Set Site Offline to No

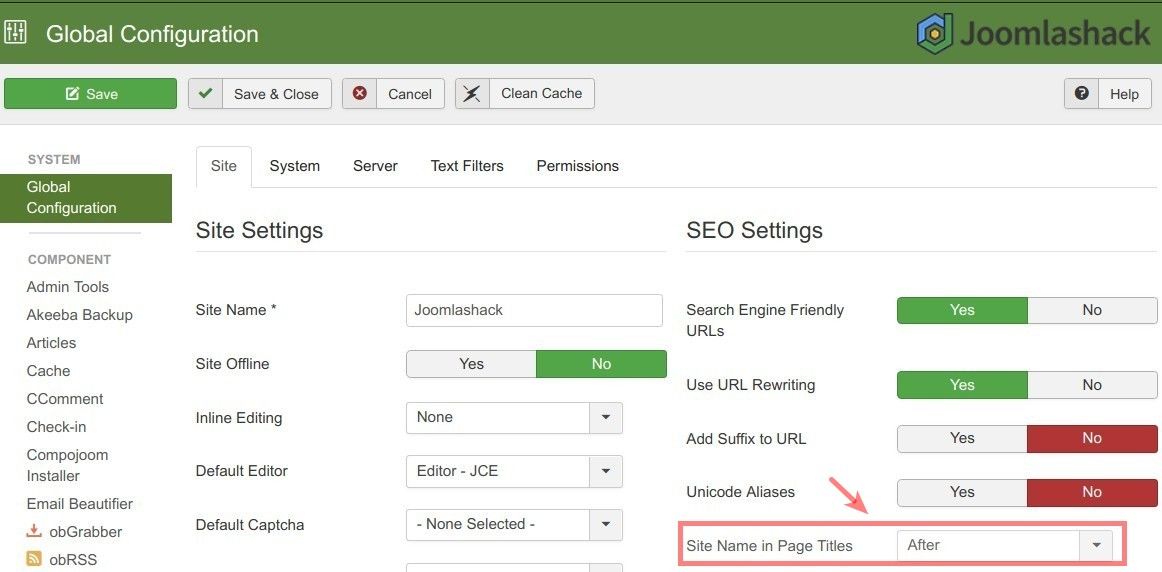pos(601,364)
